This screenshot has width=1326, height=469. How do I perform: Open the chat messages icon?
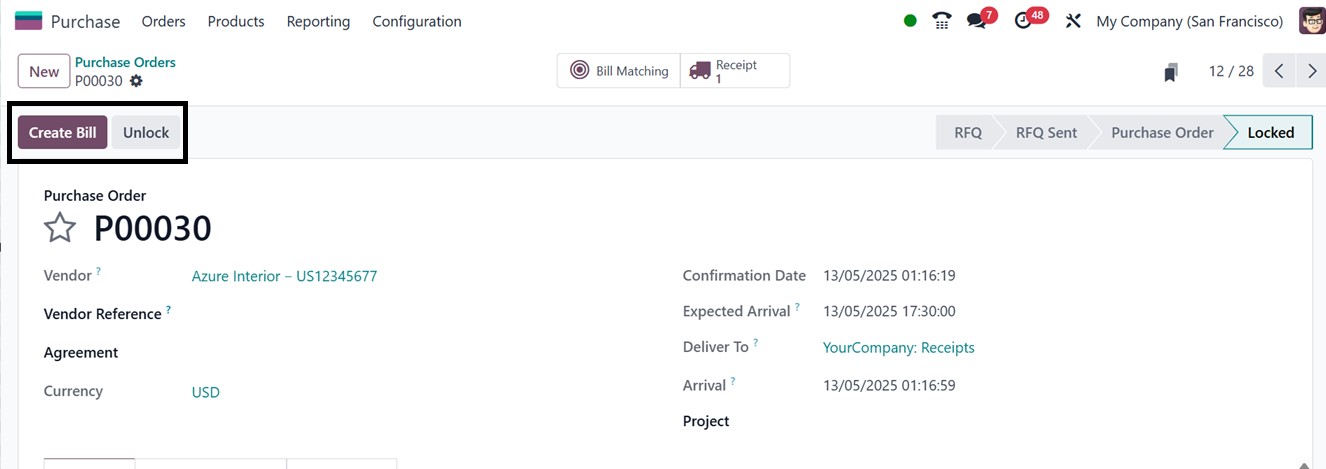(977, 21)
